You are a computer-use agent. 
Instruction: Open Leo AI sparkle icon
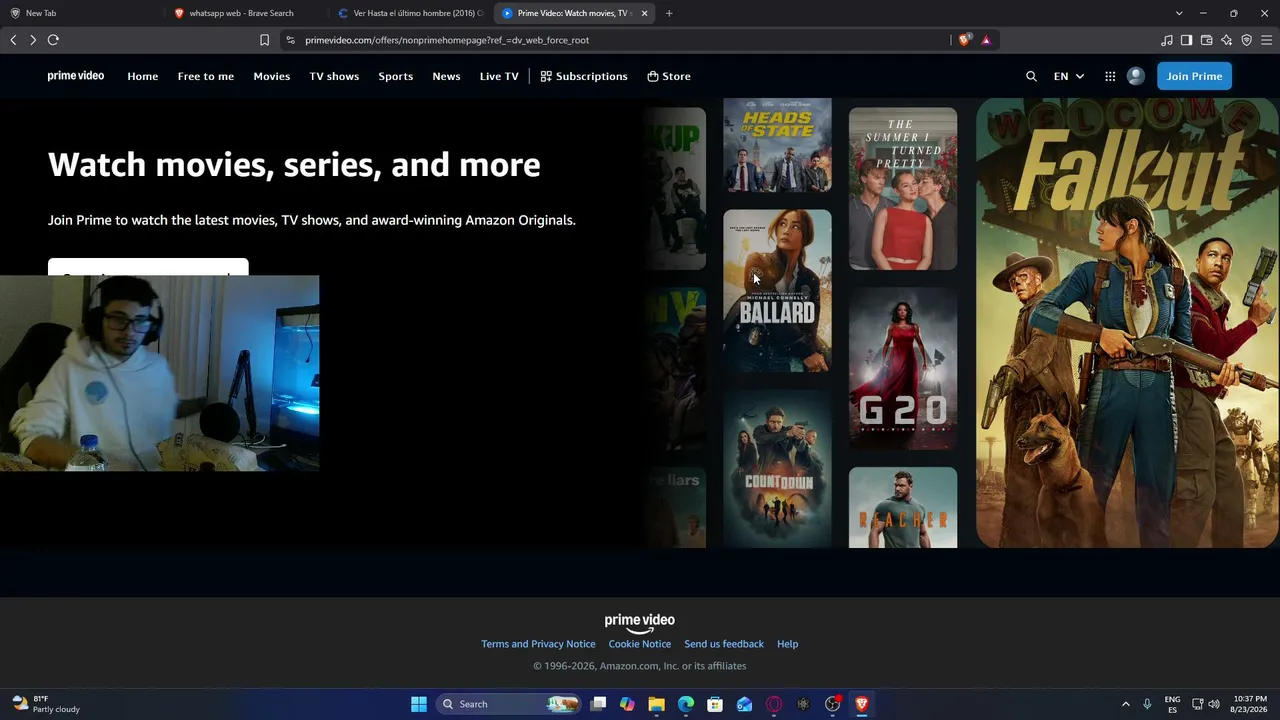(x=1227, y=40)
